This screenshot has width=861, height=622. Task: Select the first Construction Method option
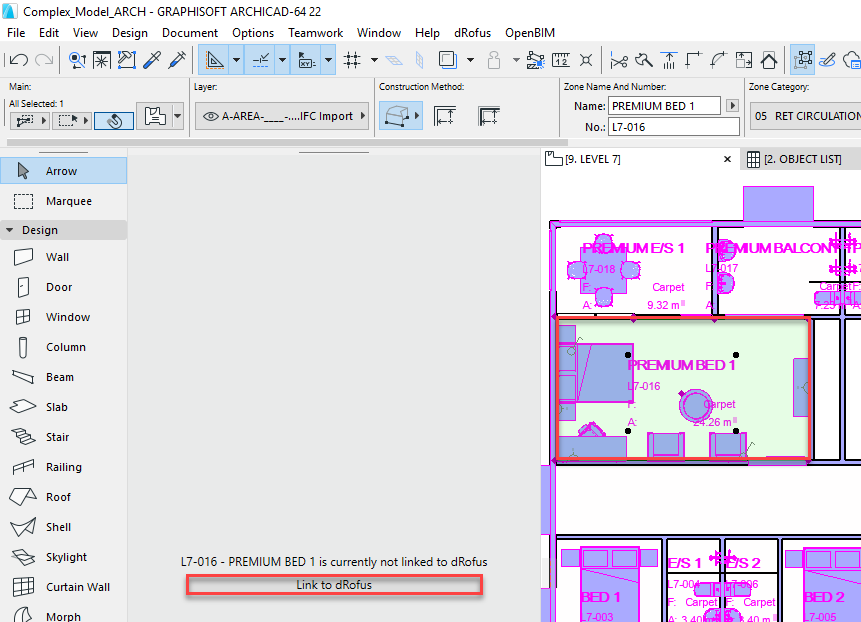[400, 114]
